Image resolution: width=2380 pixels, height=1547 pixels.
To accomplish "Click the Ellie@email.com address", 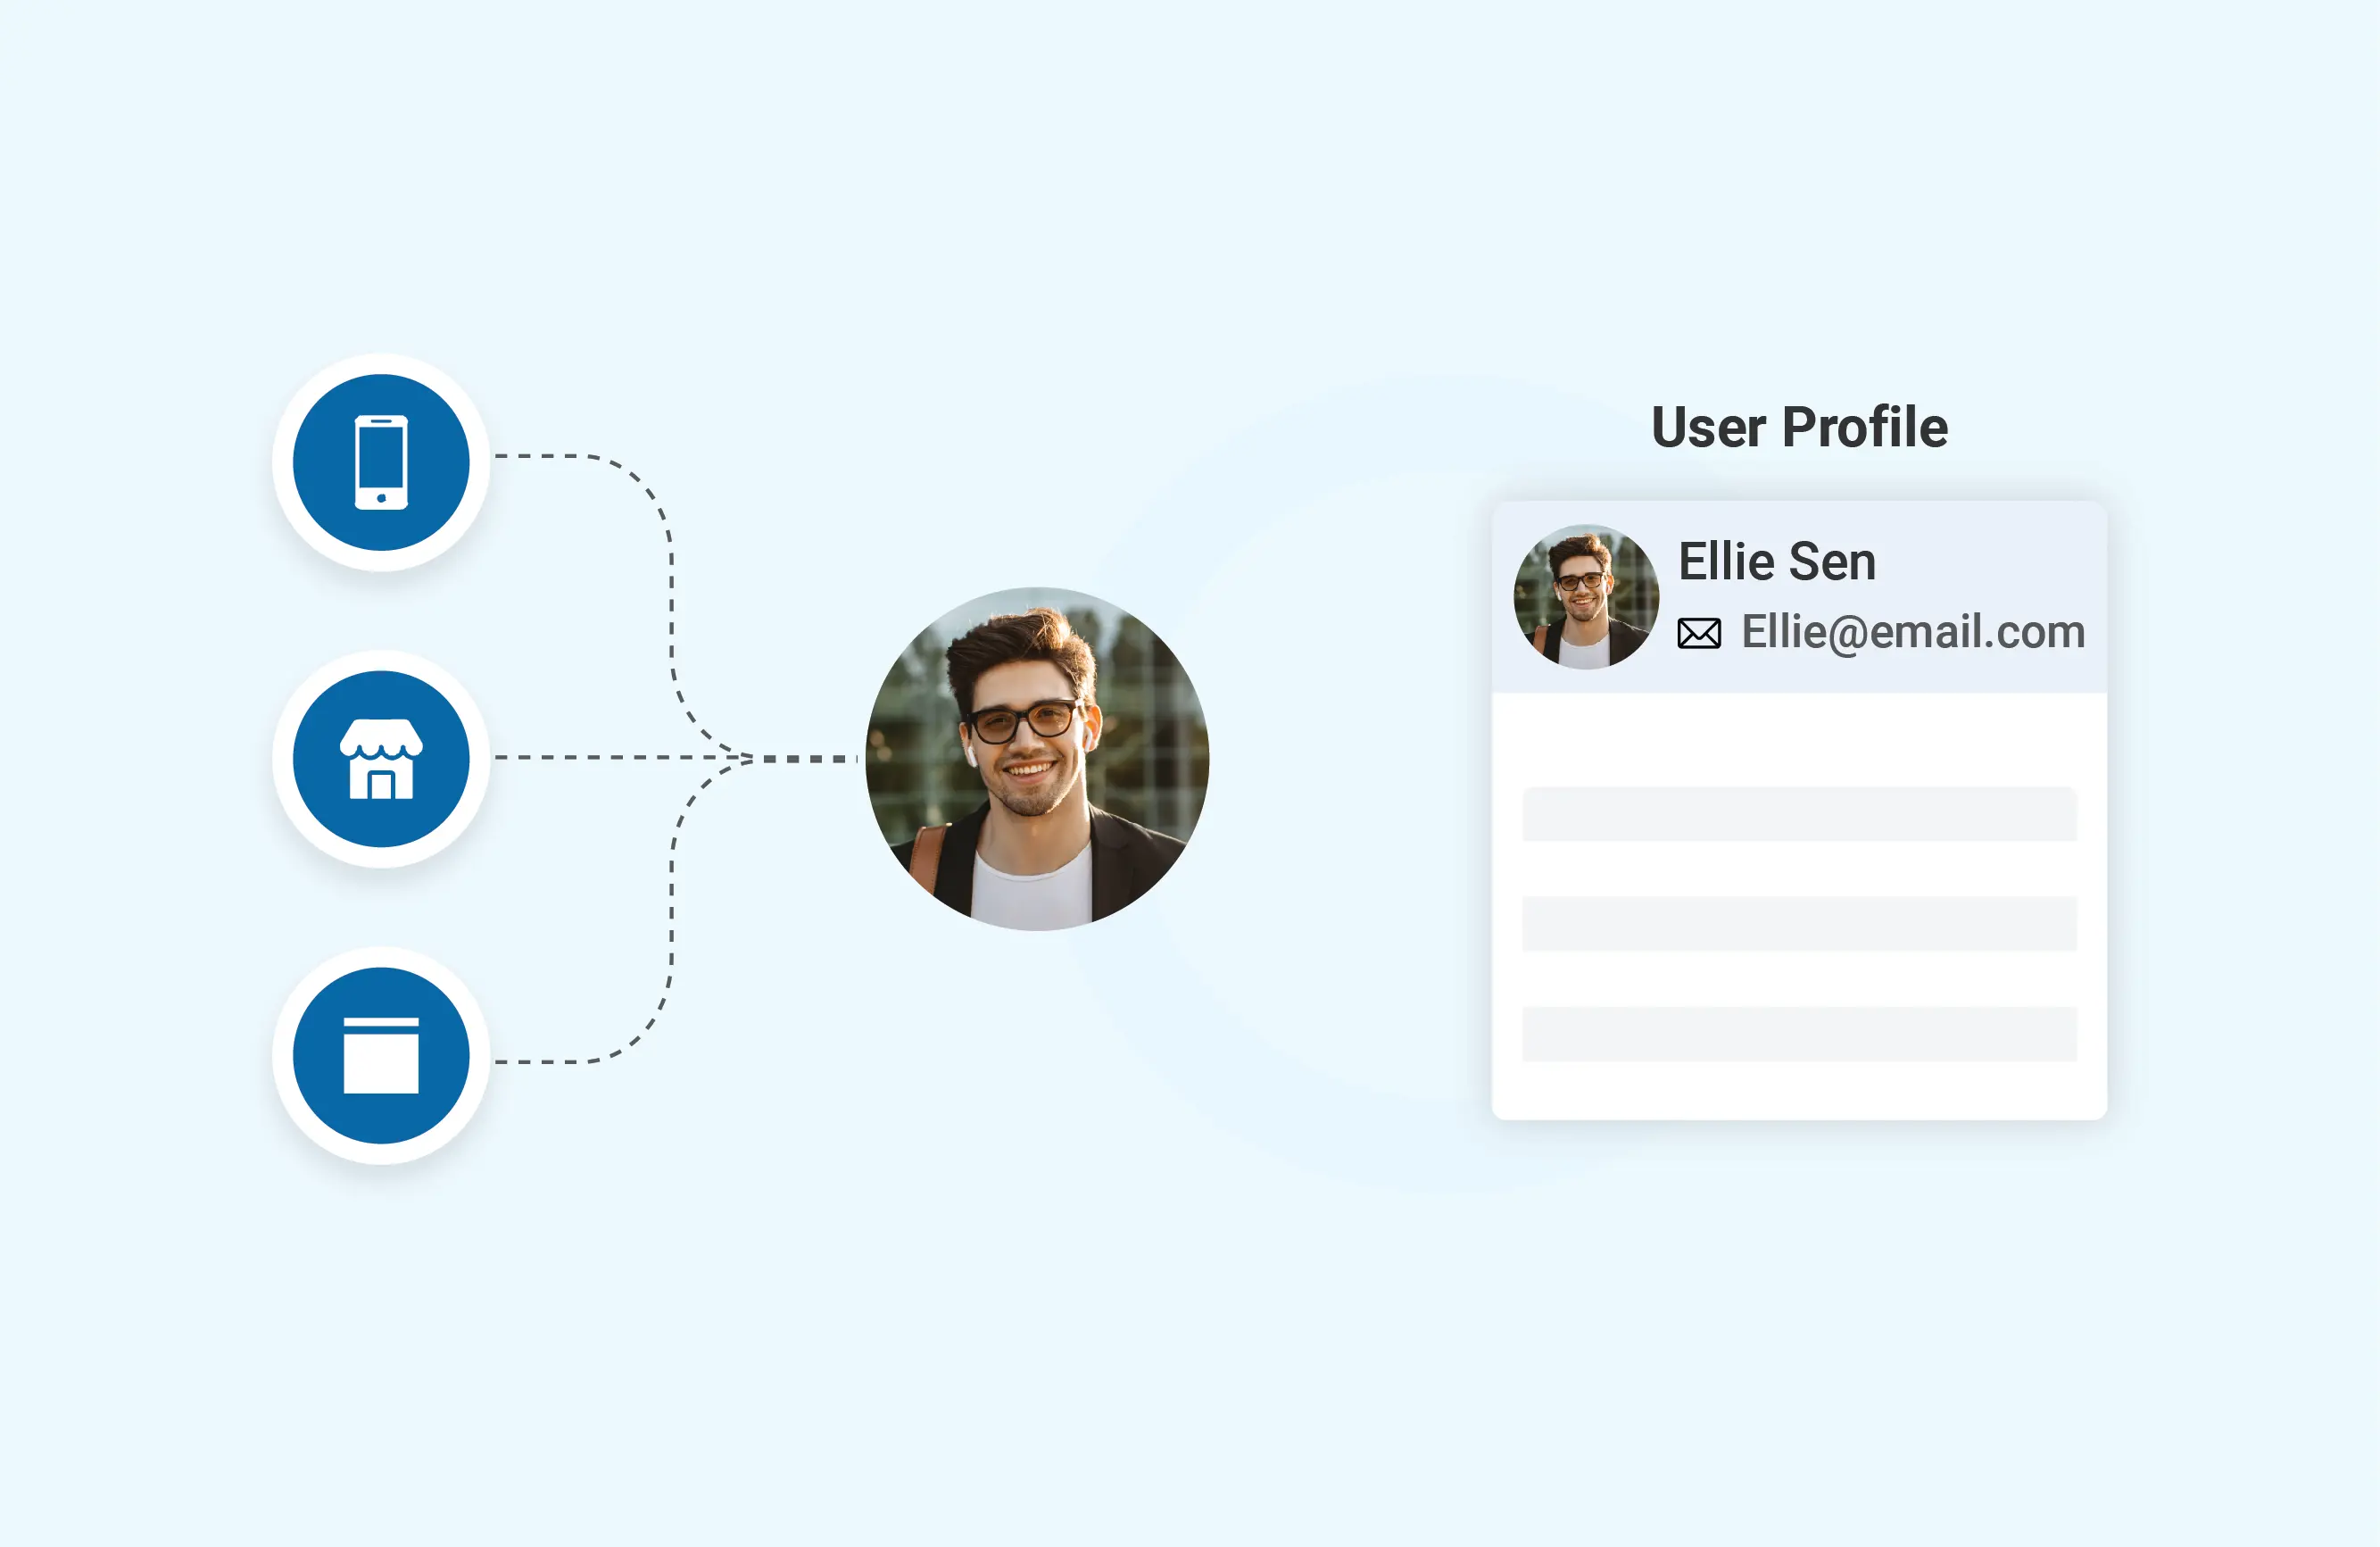I will point(1912,632).
